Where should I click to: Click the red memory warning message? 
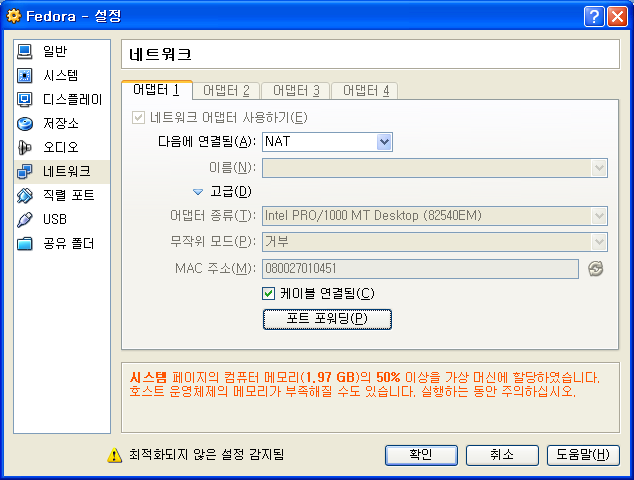point(364,384)
